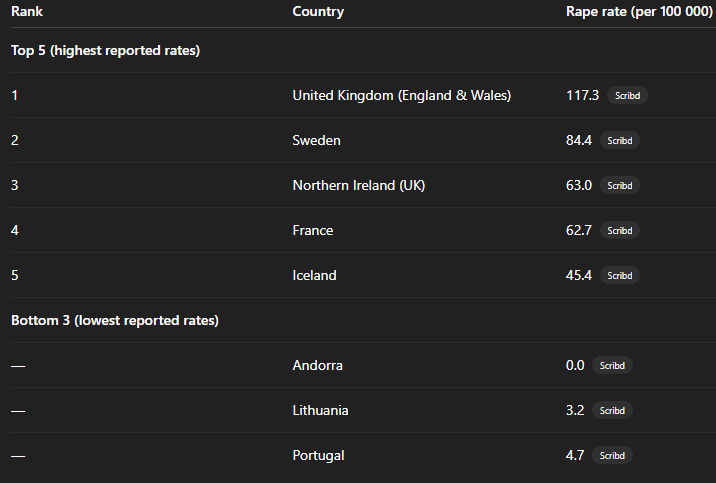Click 'United Kingdom (England & Wales)' cell

click(x=402, y=95)
